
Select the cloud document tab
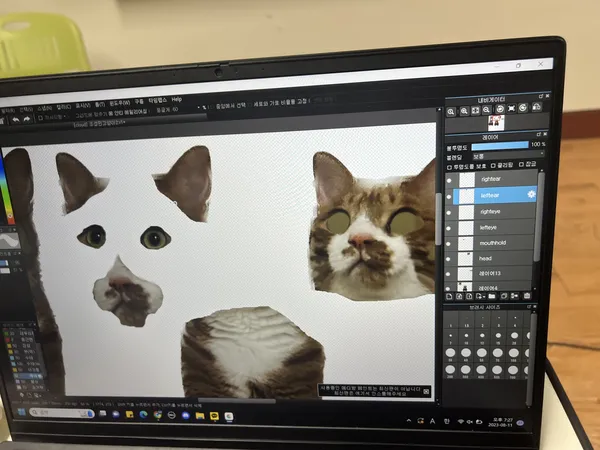pyautogui.click(x=99, y=124)
